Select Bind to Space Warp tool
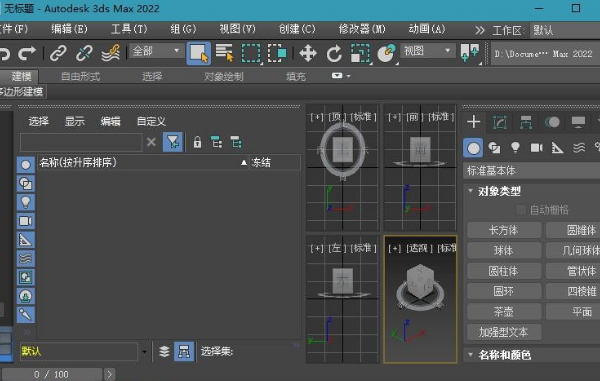The height and width of the screenshot is (381, 600). tap(111, 53)
